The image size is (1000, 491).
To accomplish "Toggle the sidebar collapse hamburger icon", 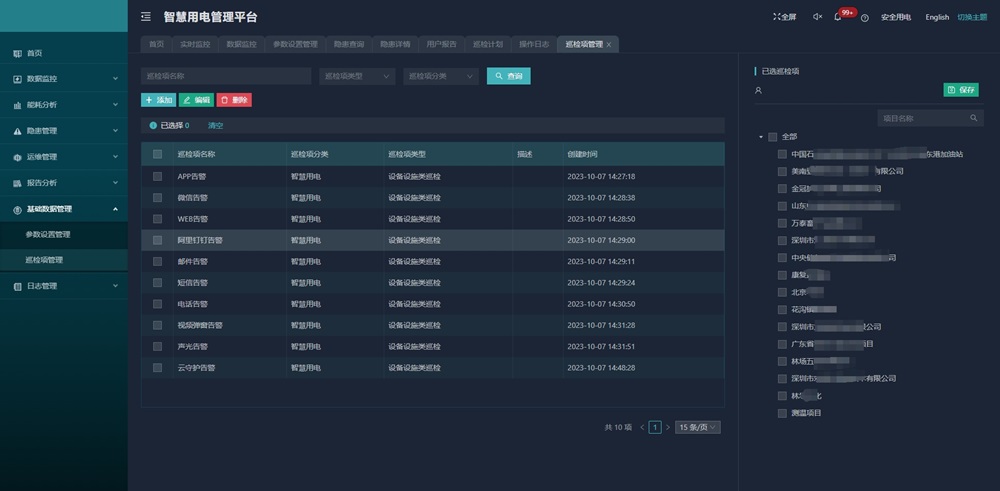I will (x=146, y=17).
